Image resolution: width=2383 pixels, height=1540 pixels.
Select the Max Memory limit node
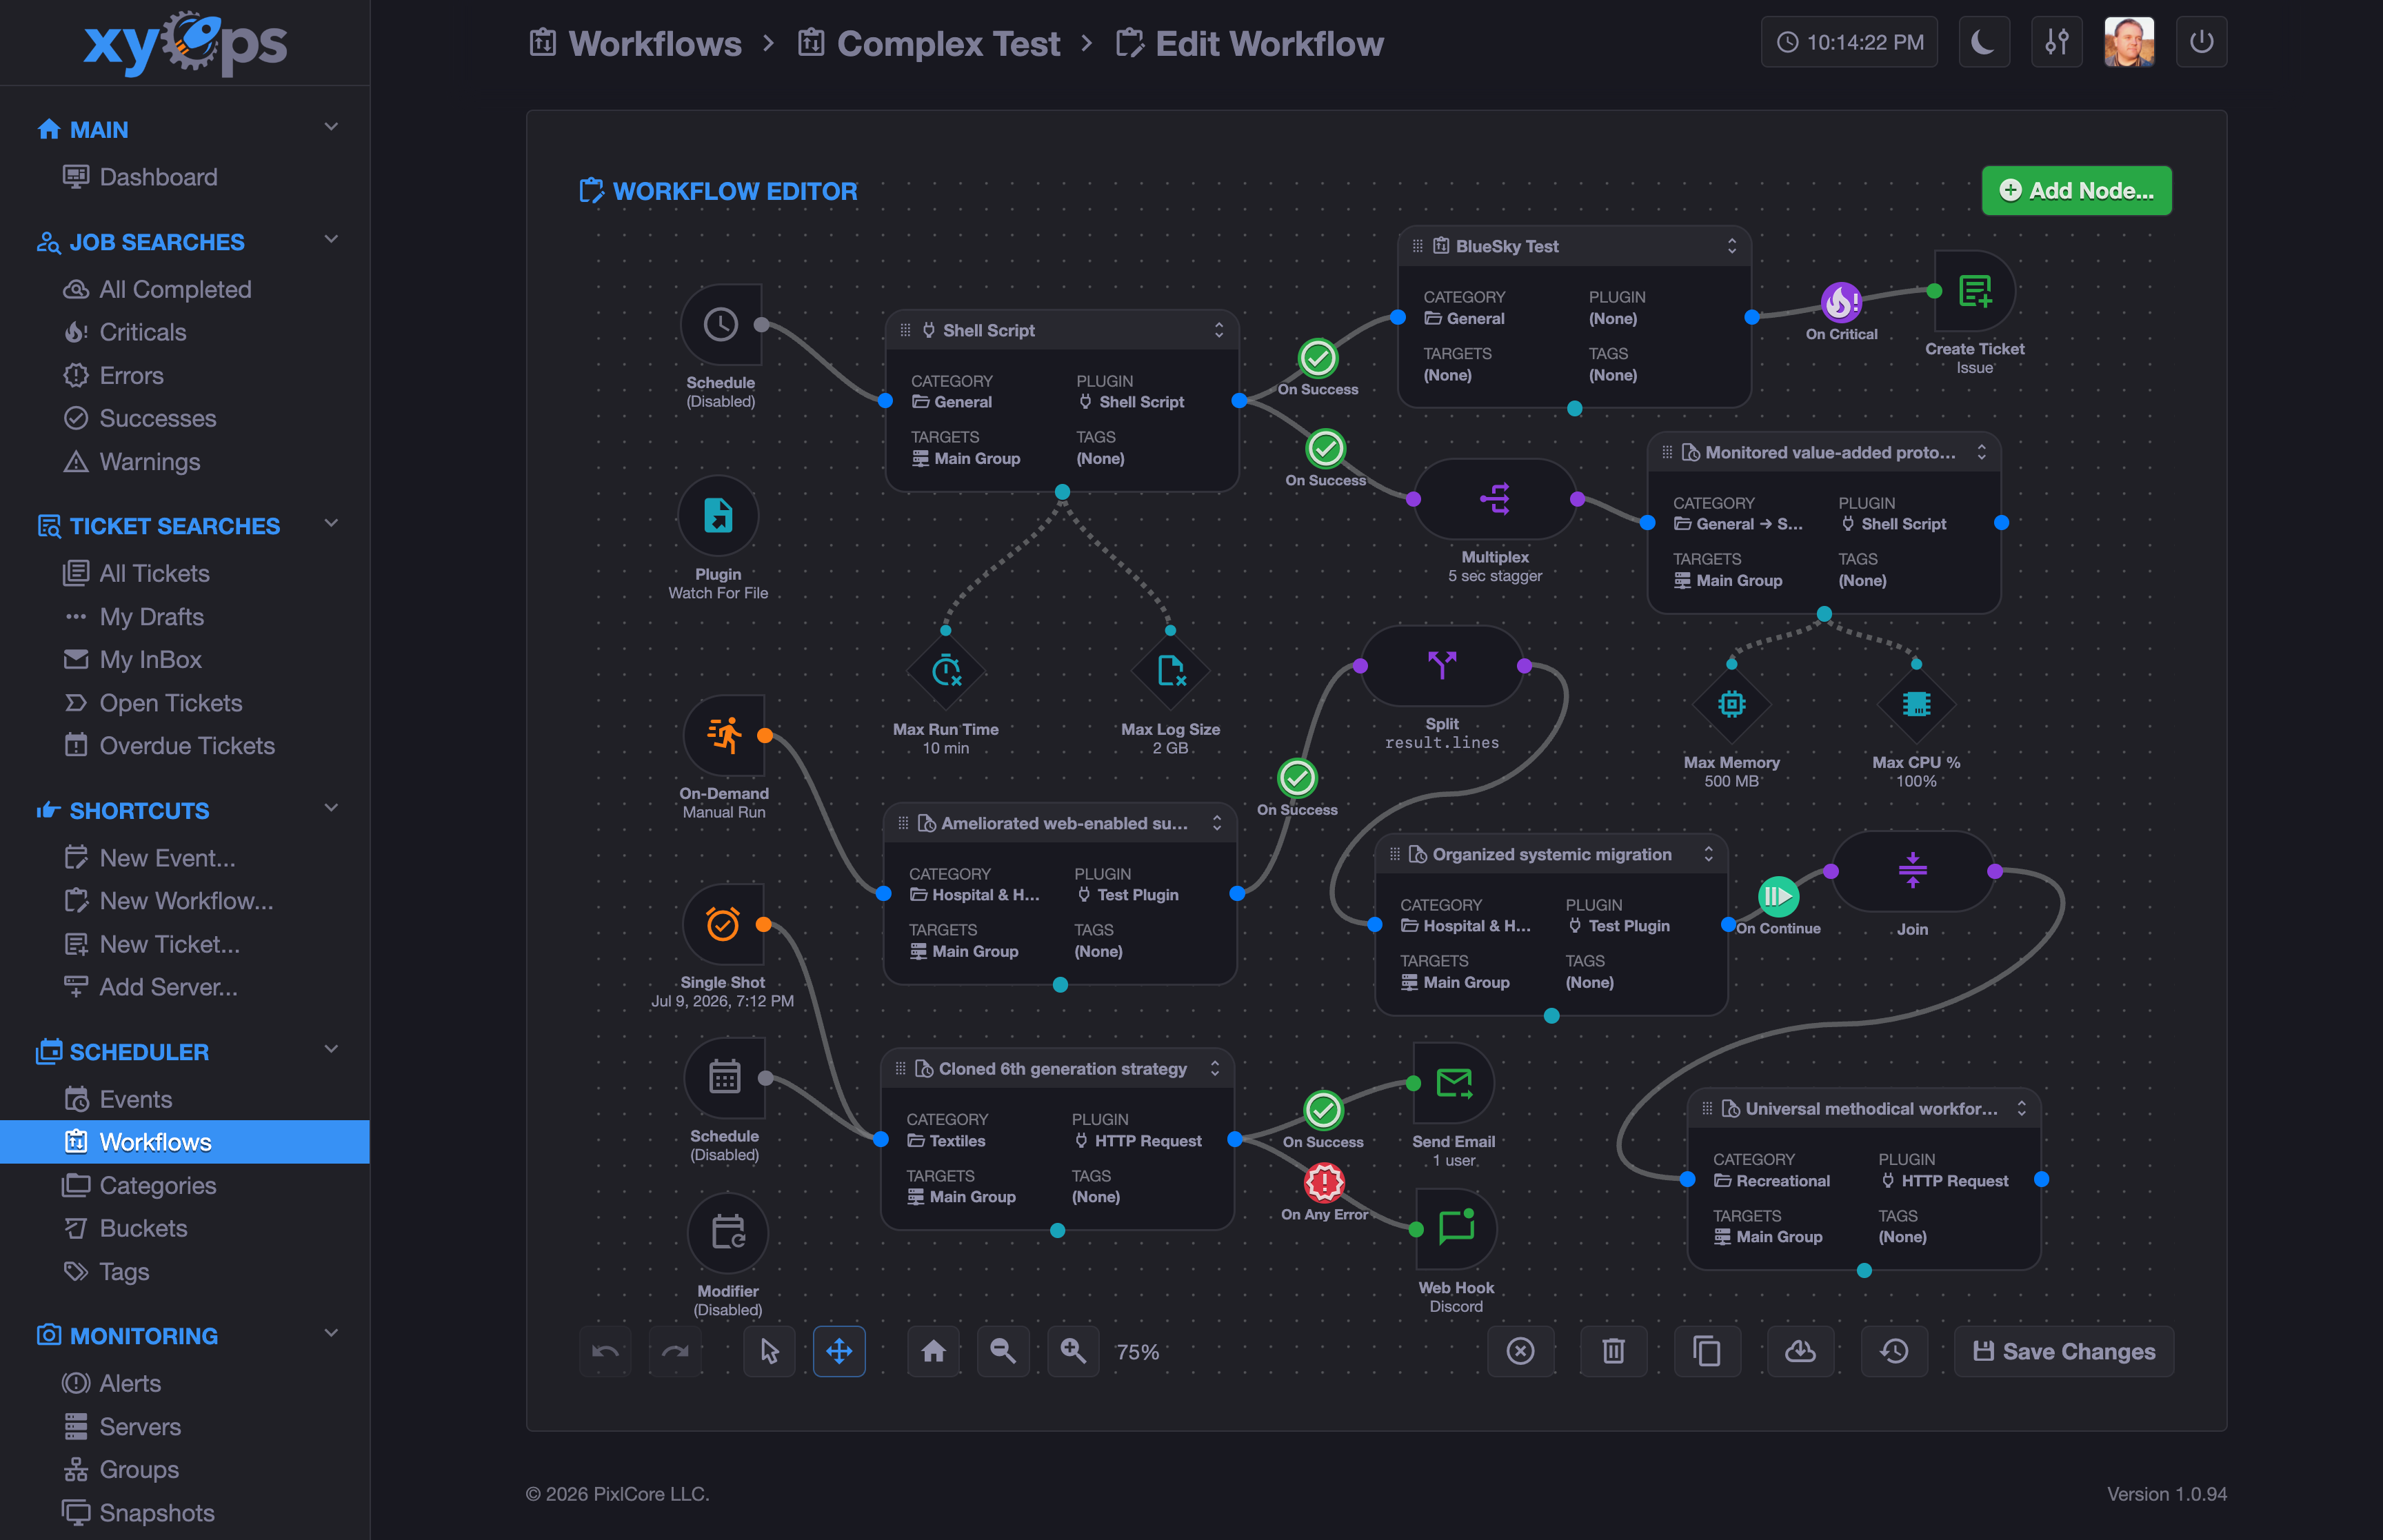click(1732, 704)
